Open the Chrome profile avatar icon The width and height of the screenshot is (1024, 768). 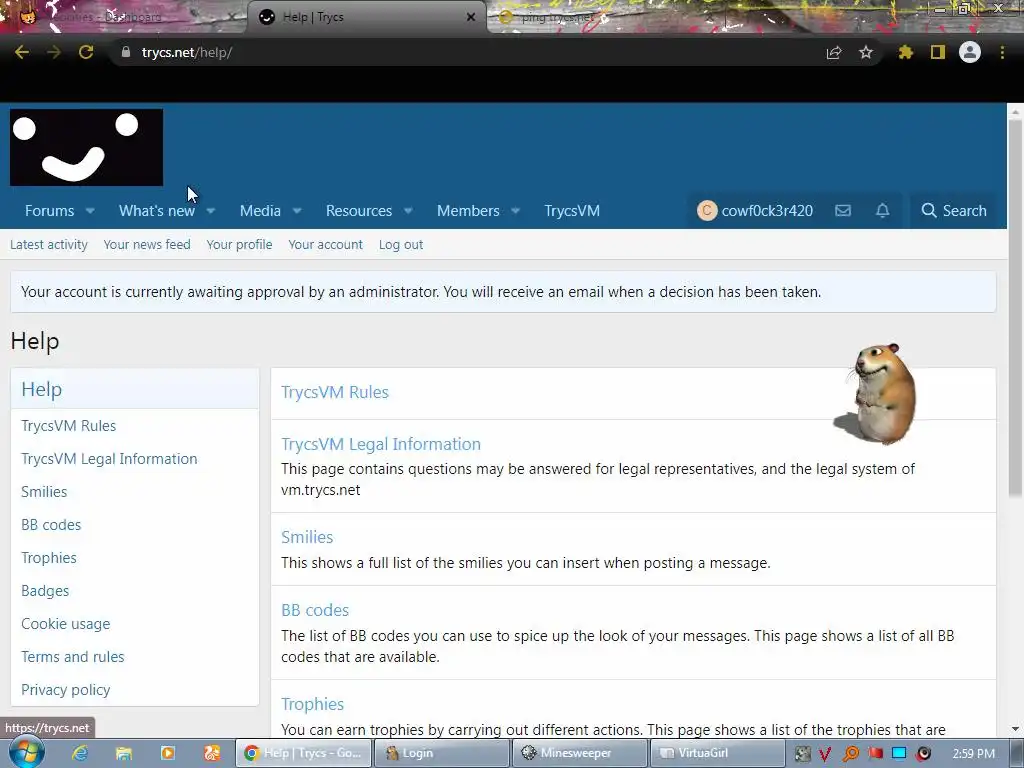(970, 52)
